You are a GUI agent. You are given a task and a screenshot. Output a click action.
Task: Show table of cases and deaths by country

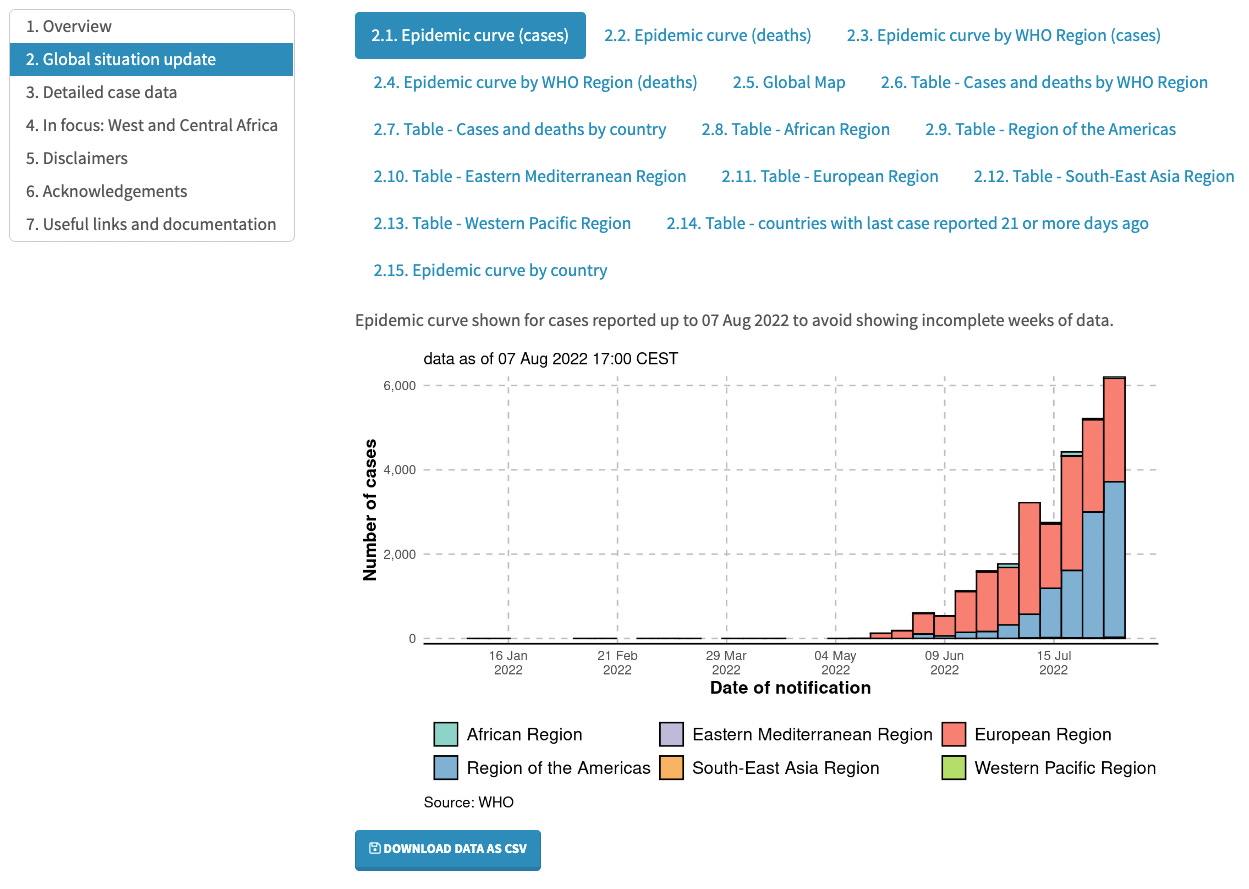click(x=520, y=129)
